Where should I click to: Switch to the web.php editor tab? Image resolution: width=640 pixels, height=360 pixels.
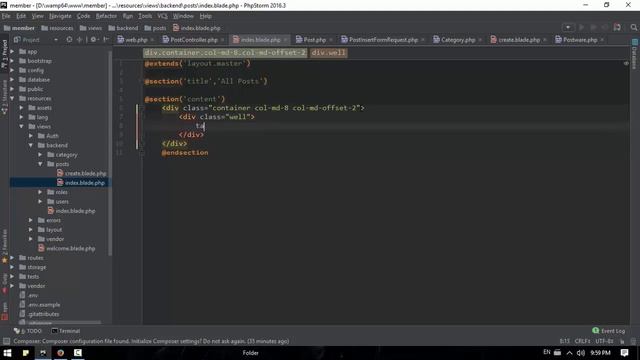pyautogui.click(x=132, y=40)
